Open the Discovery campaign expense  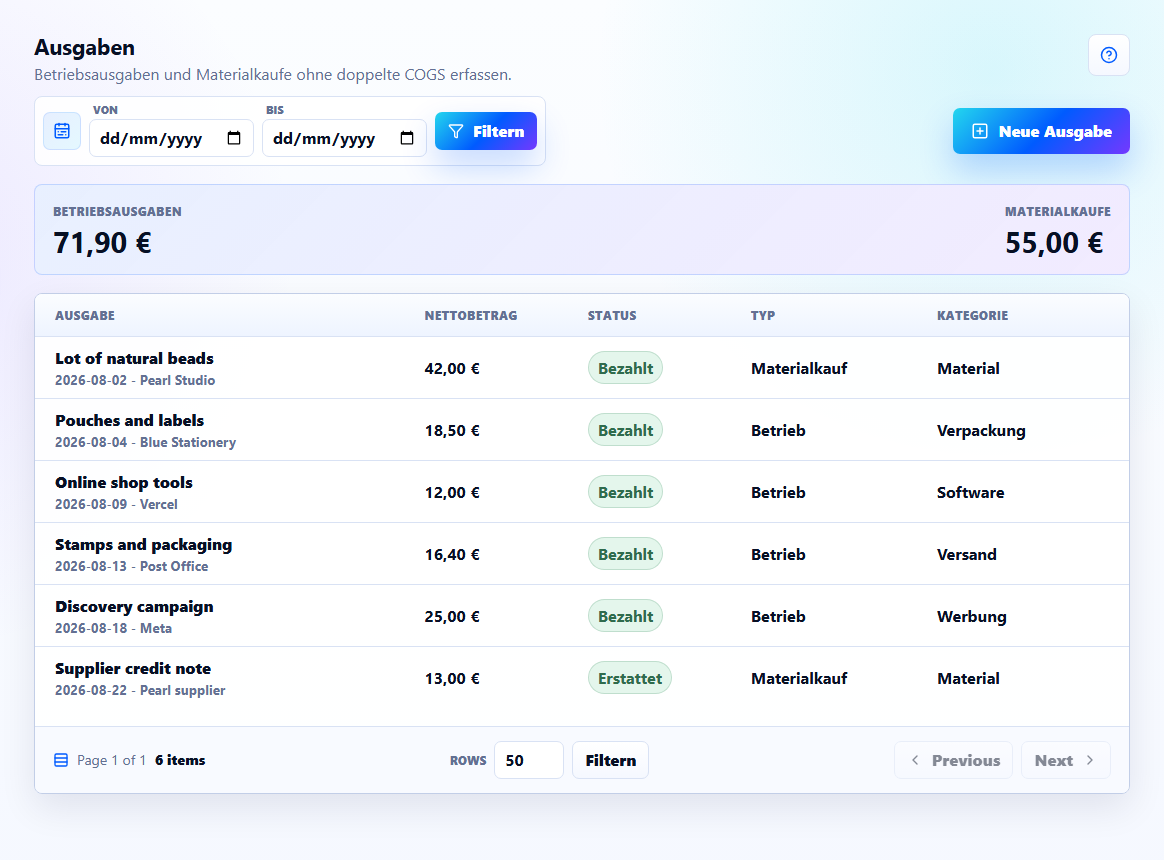coord(134,607)
